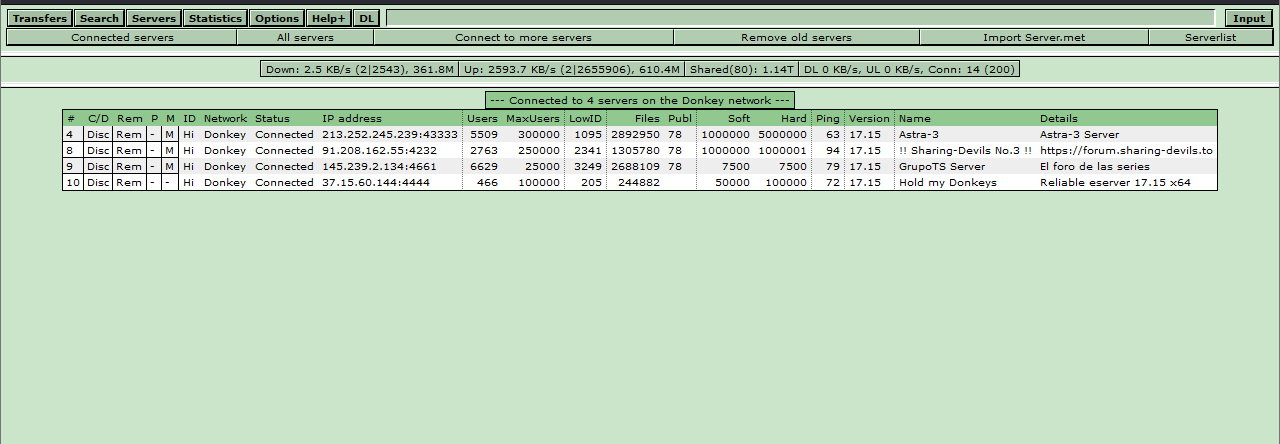Click the Help+ button
Image resolution: width=1280 pixels, height=444 pixels.
[x=328, y=18]
